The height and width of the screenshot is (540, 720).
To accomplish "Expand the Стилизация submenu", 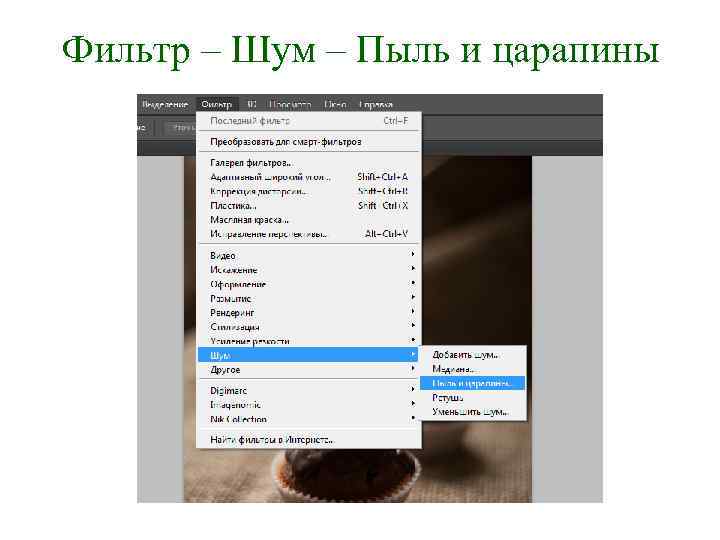I will [309, 327].
